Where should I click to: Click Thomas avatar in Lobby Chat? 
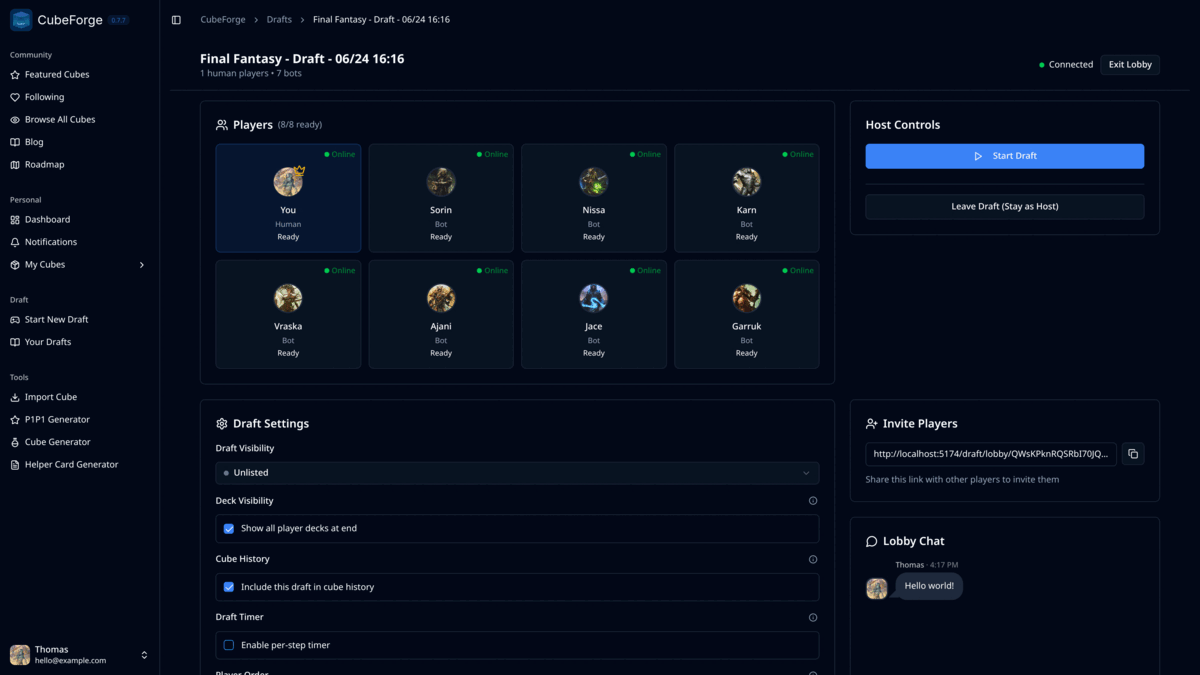[x=877, y=589]
